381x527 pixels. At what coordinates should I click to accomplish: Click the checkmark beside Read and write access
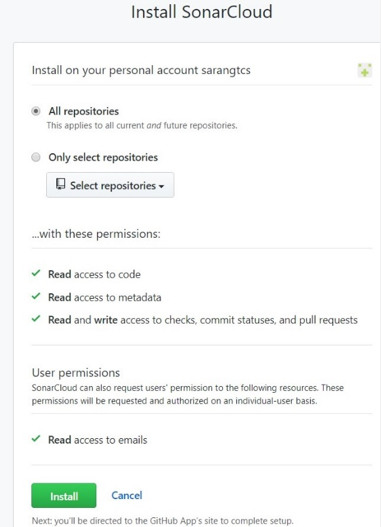pos(36,319)
